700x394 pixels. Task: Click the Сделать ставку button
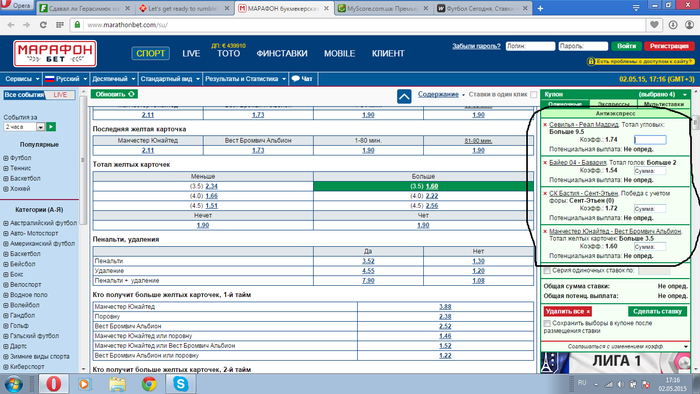click(x=657, y=311)
